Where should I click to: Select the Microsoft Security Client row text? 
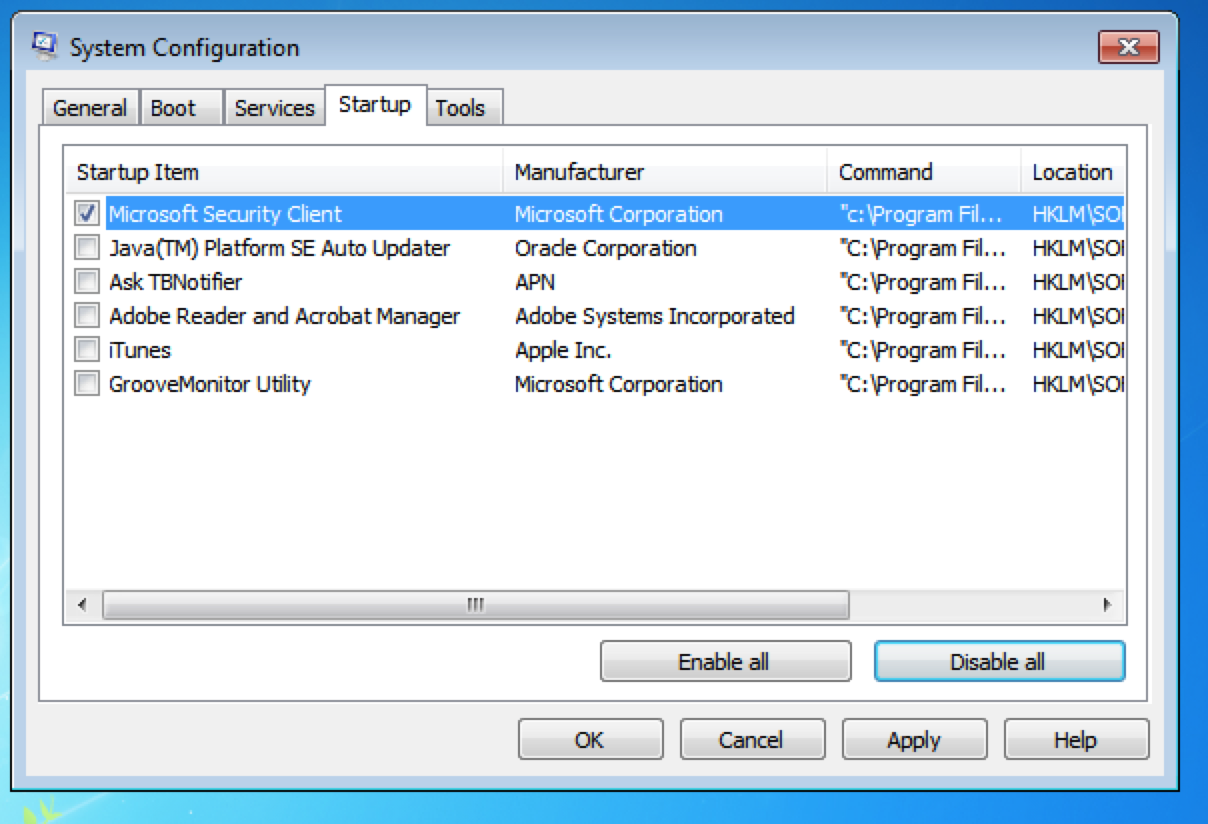coord(225,214)
